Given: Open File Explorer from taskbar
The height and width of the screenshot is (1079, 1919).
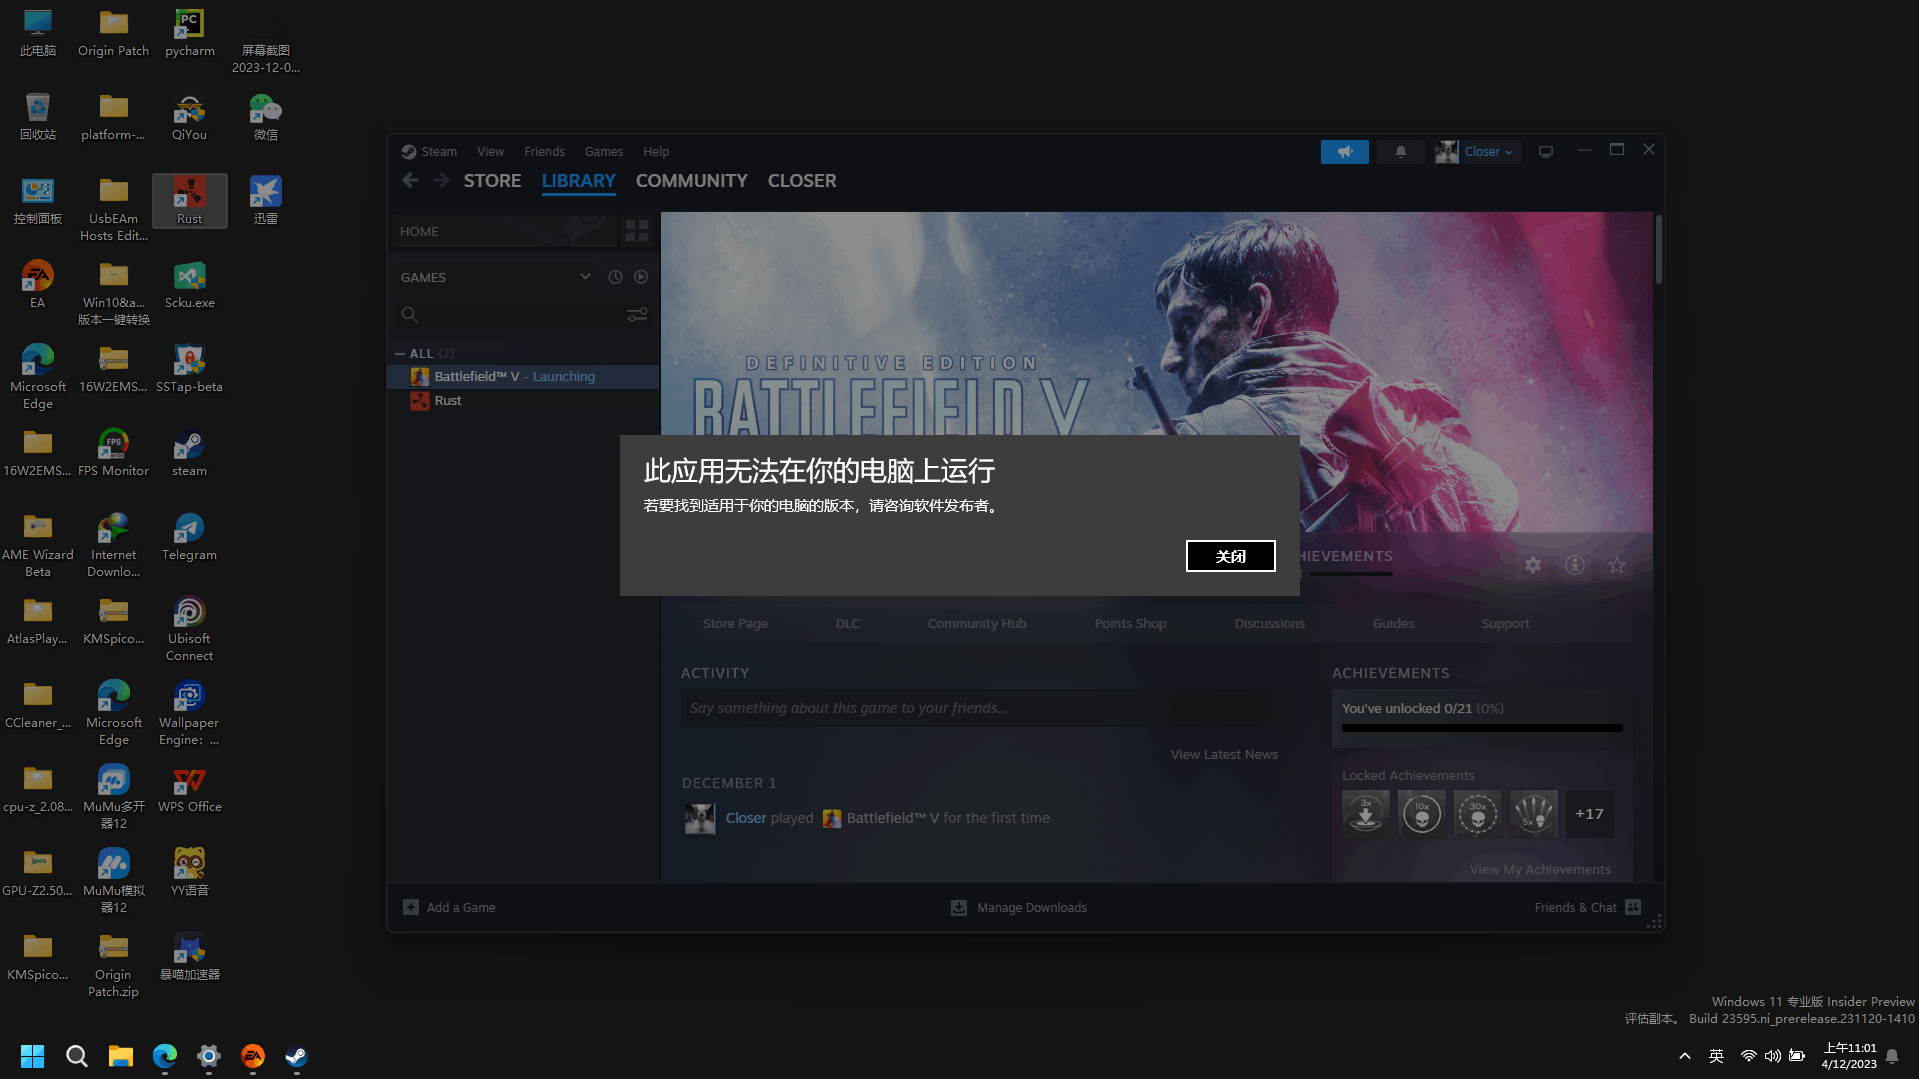Looking at the screenshot, I should [120, 1056].
